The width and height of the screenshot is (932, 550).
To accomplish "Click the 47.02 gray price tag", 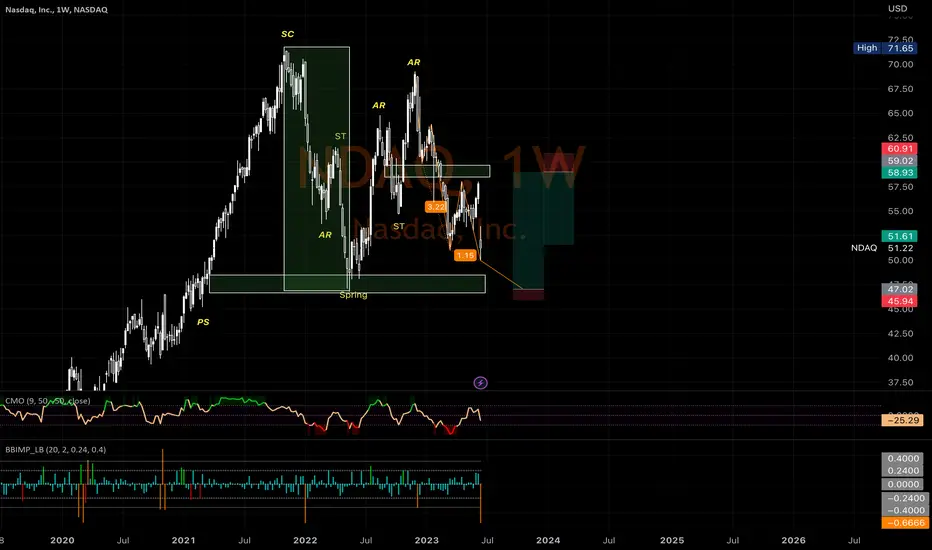I will coord(900,289).
